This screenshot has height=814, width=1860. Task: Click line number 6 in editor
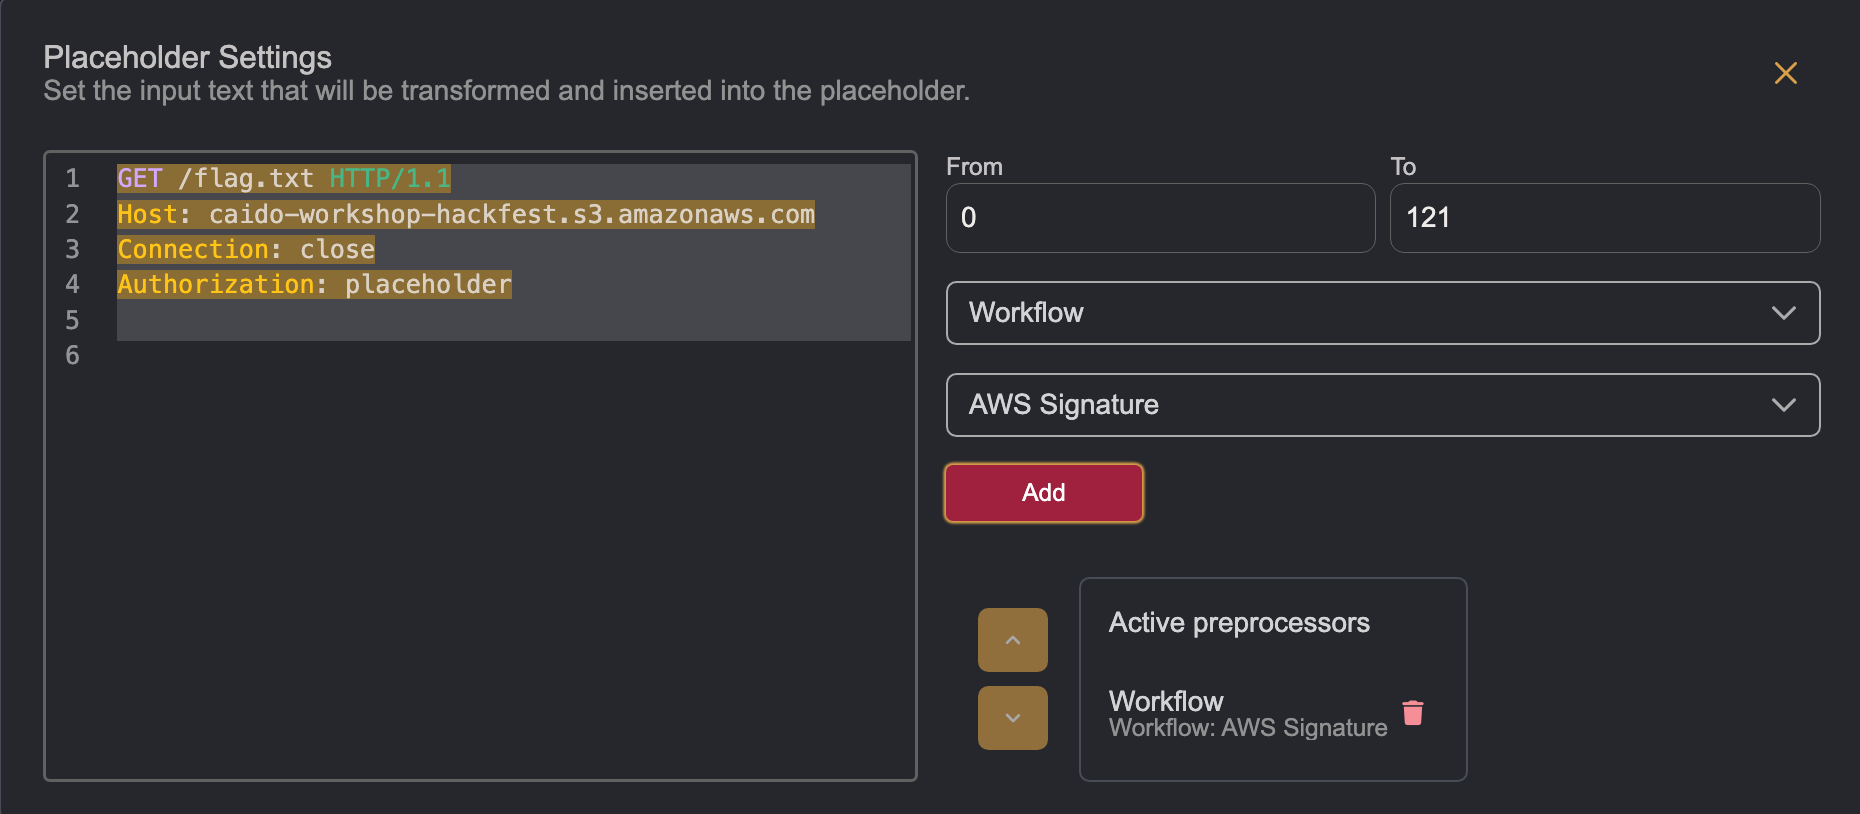72,355
